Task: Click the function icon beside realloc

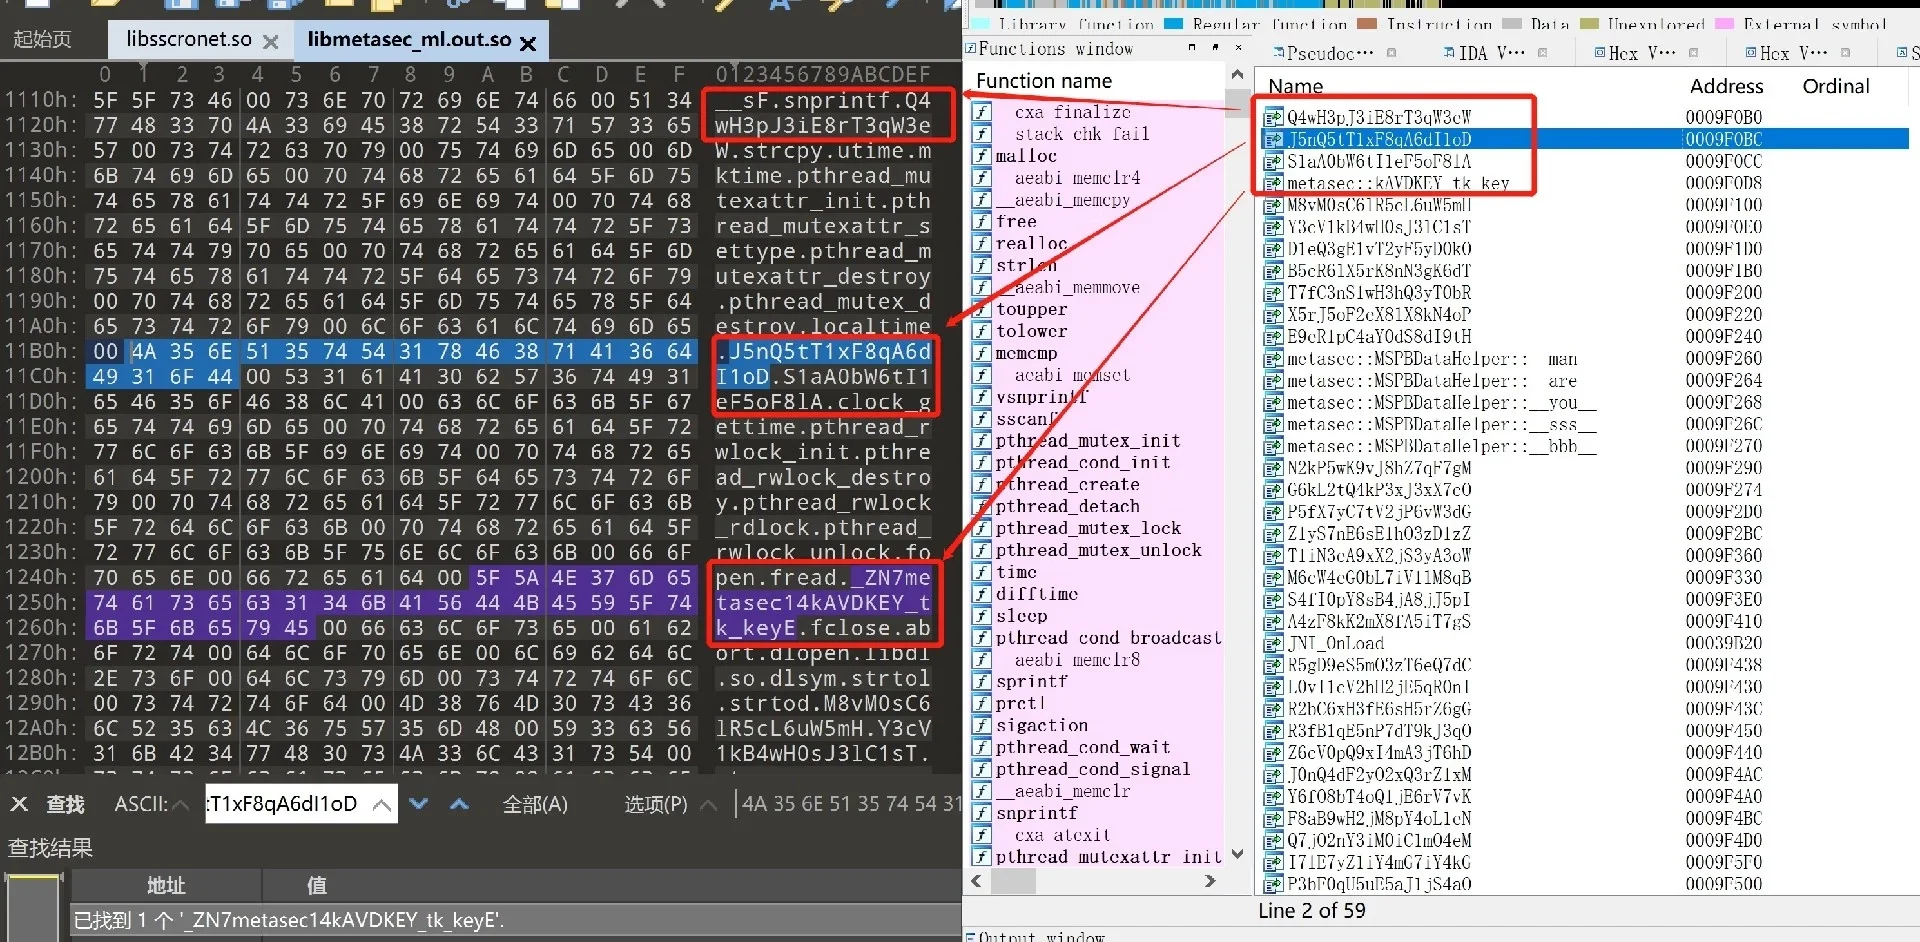Action: 982,244
